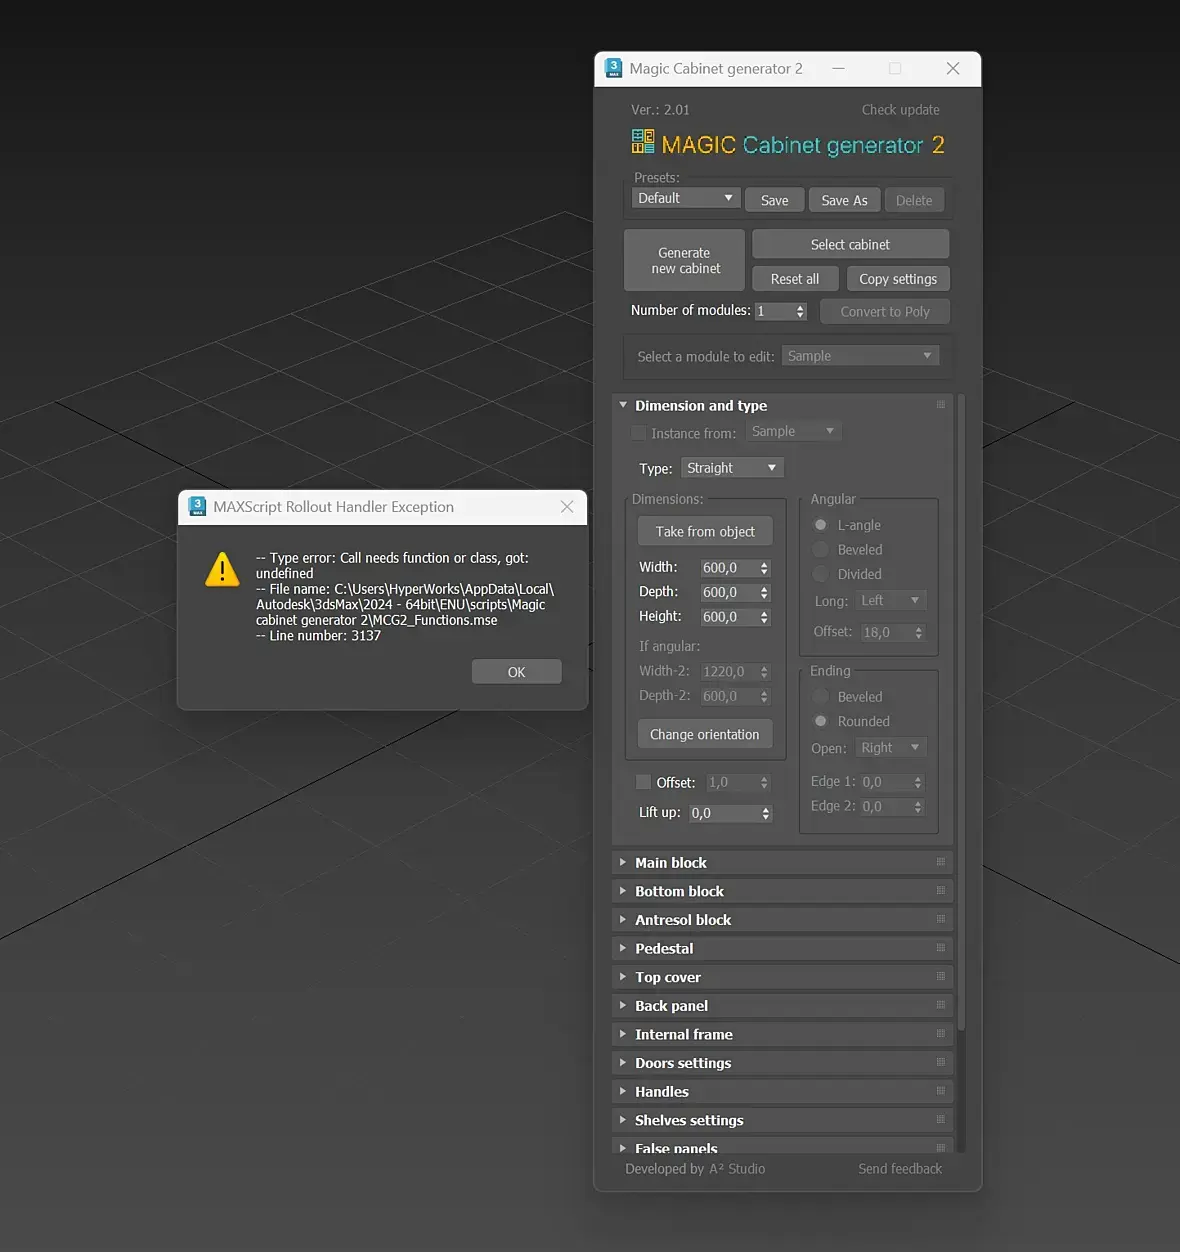Close the MAXScript Rollout Handler Exception dialog
1180x1252 pixels.
tap(567, 507)
